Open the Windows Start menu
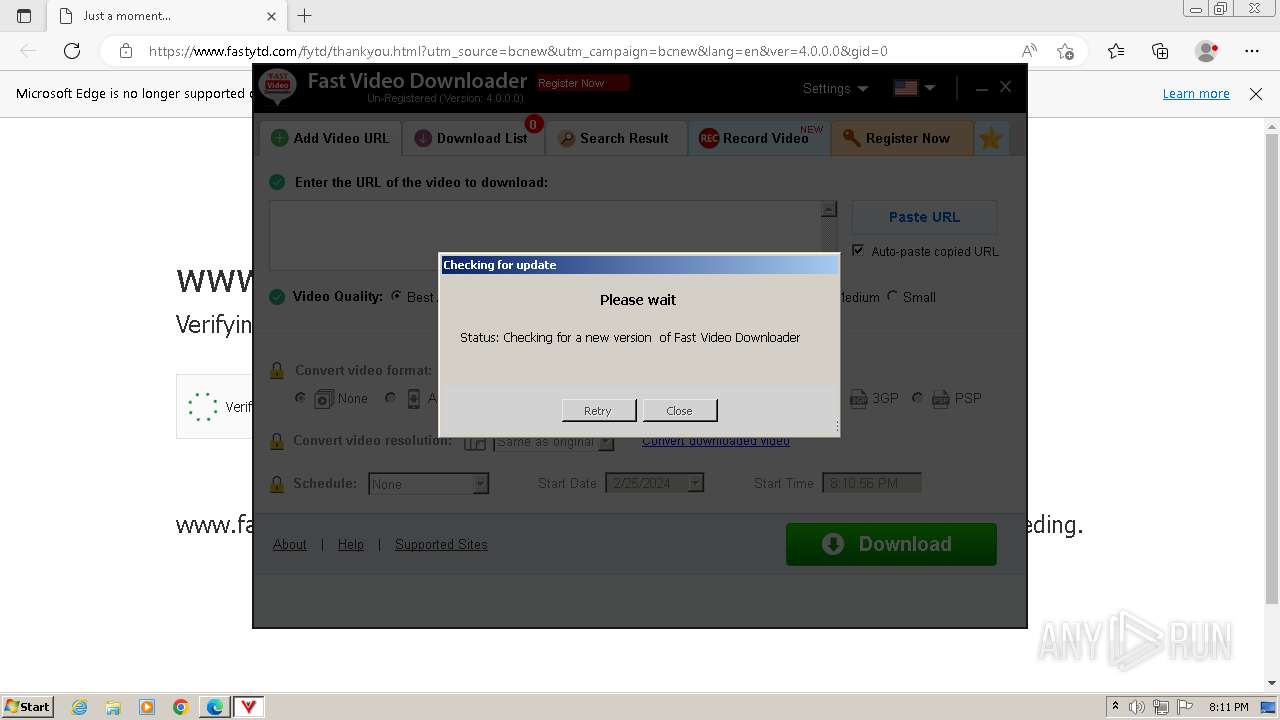Image resolution: width=1280 pixels, height=720 pixels. 27,706
